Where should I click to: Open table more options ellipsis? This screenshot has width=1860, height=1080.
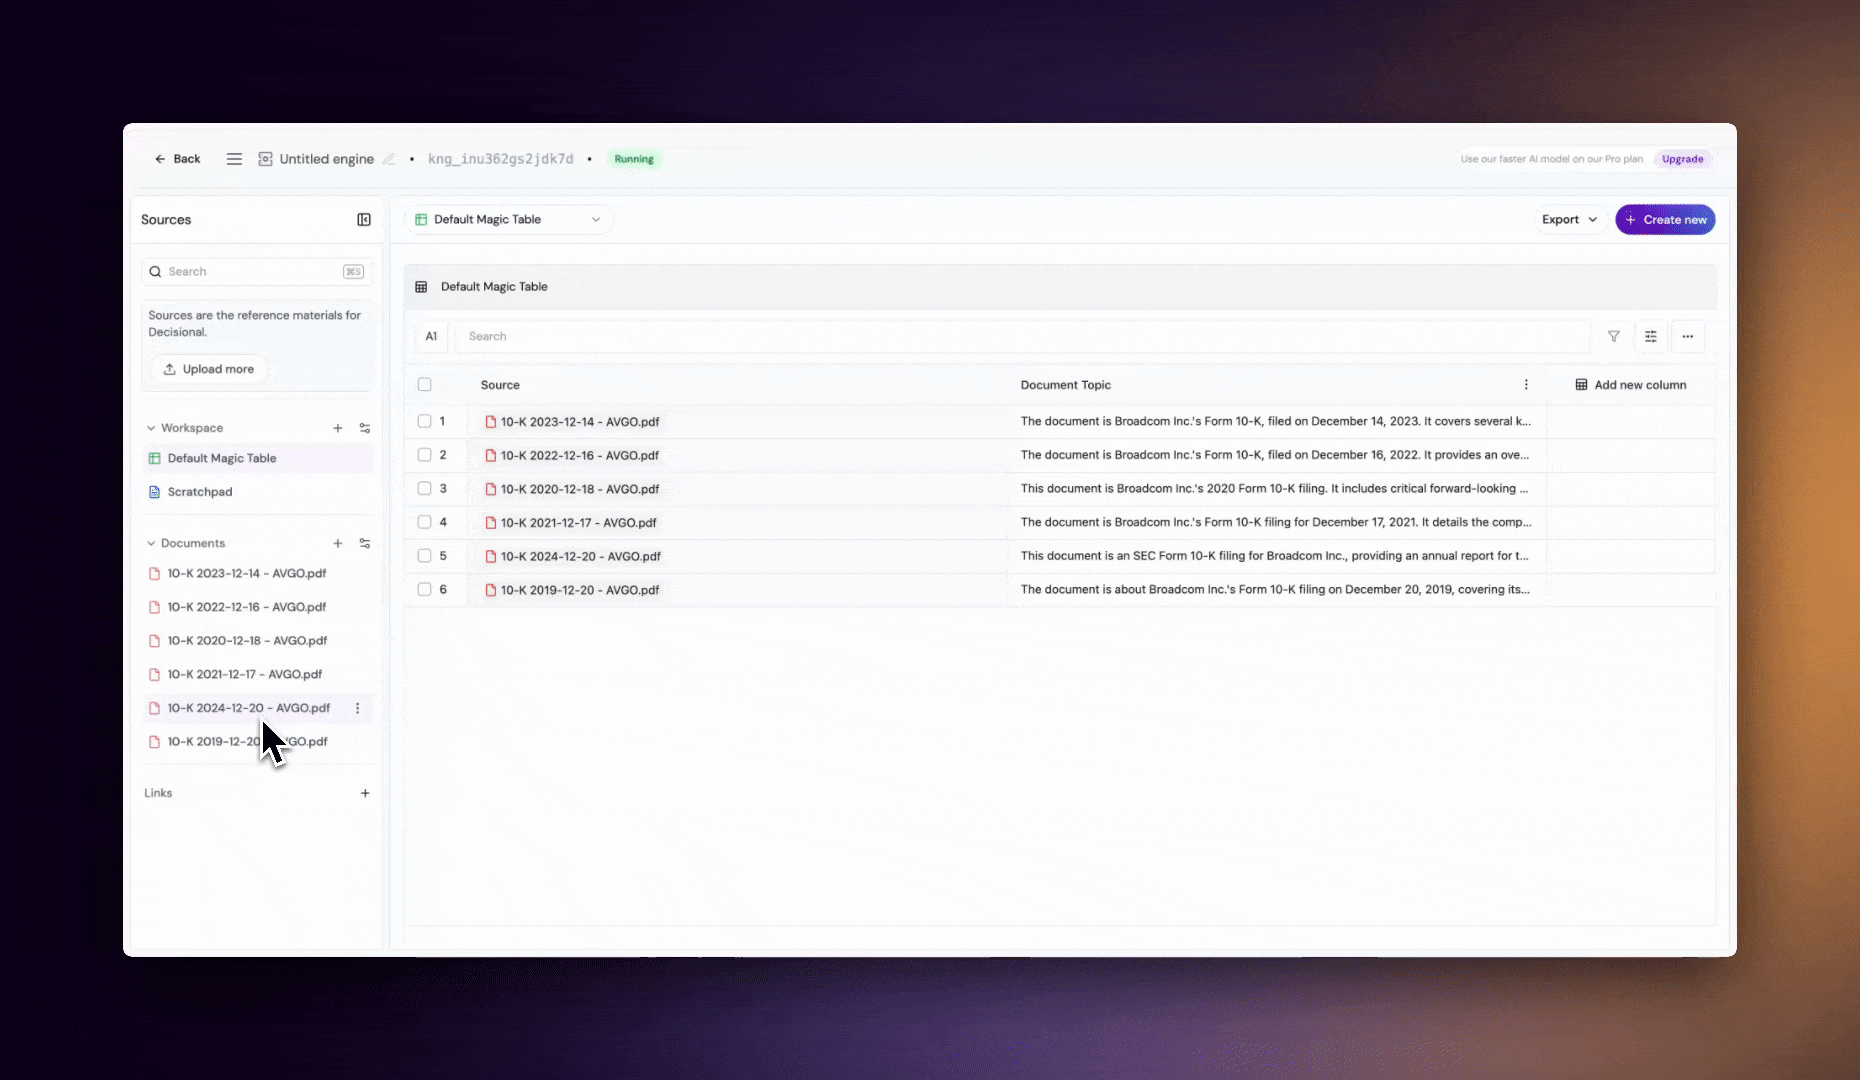tap(1688, 336)
